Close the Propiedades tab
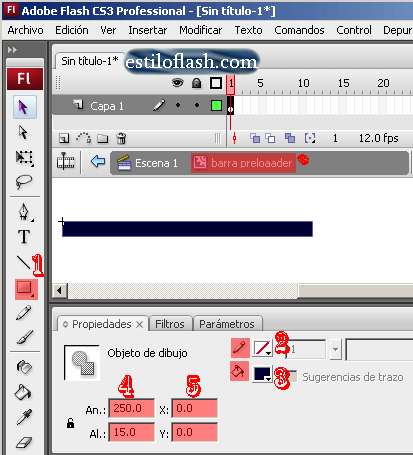The image size is (413, 455). point(140,324)
